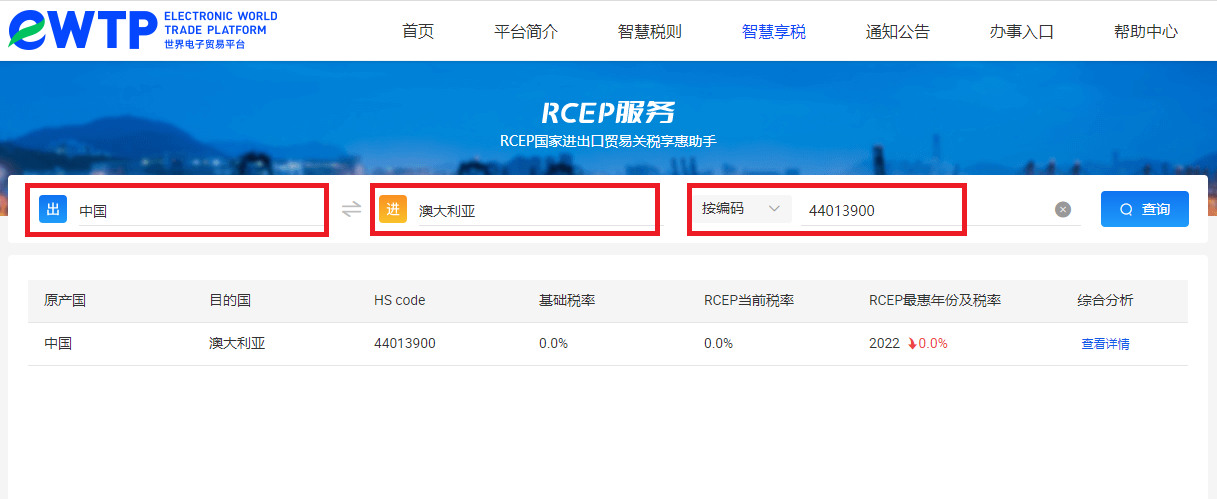This screenshot has height=499, width=1217.
Task: Click the eWTP logo
Action: [x=143, y=30]
